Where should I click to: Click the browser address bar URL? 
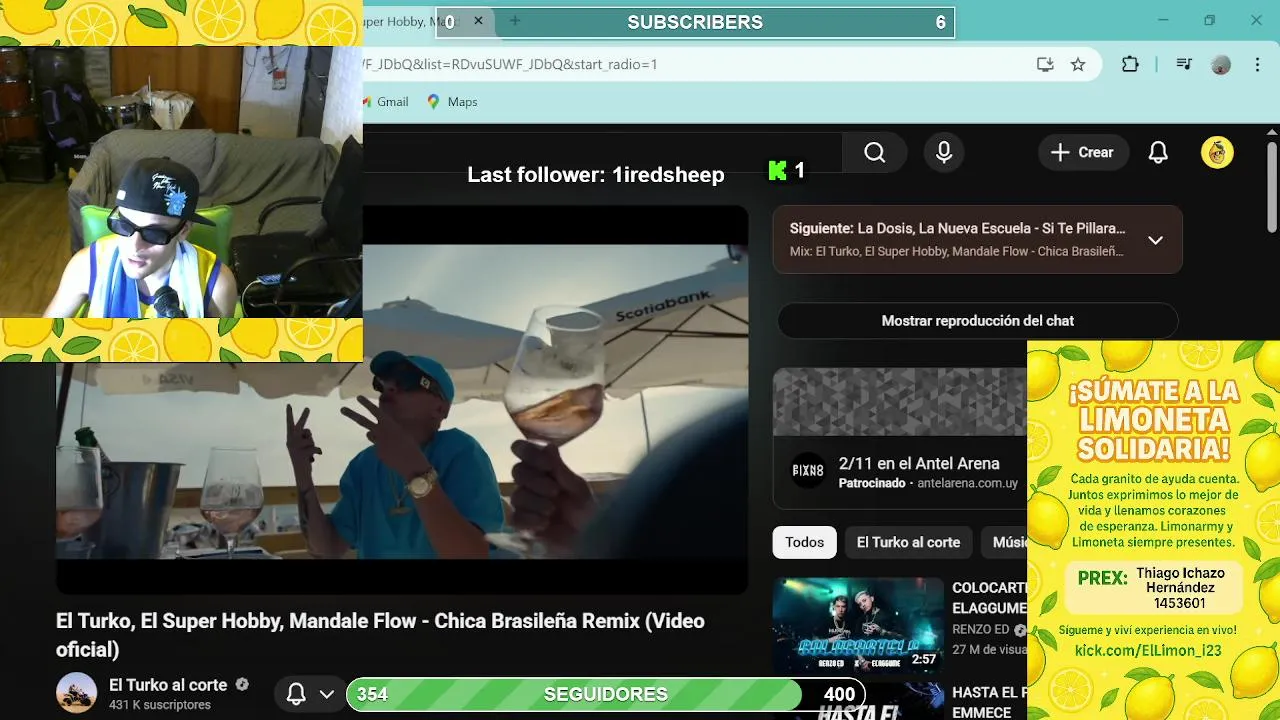(510, 64)
